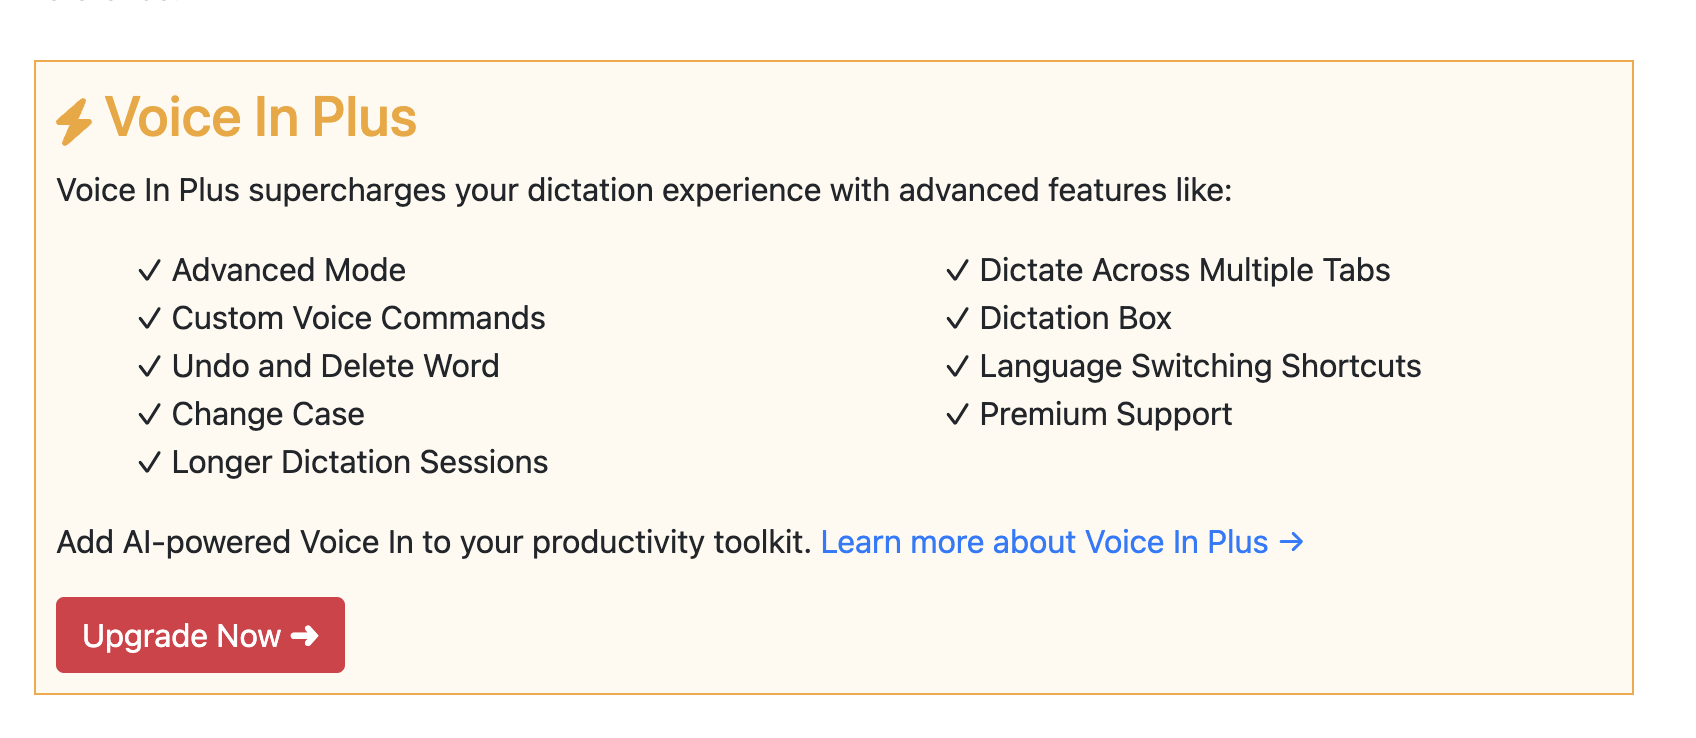
Task: Click the Premium Support feature label
Action: tap(1106, 413)
